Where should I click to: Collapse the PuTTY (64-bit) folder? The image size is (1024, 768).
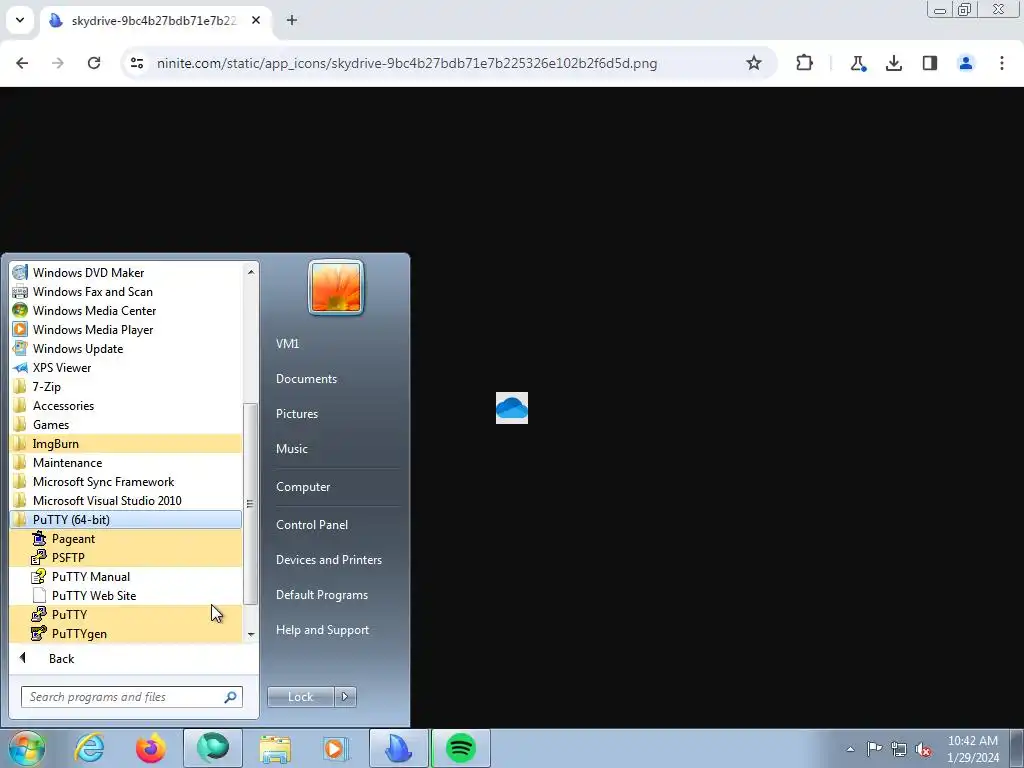(x=126, y=519)
